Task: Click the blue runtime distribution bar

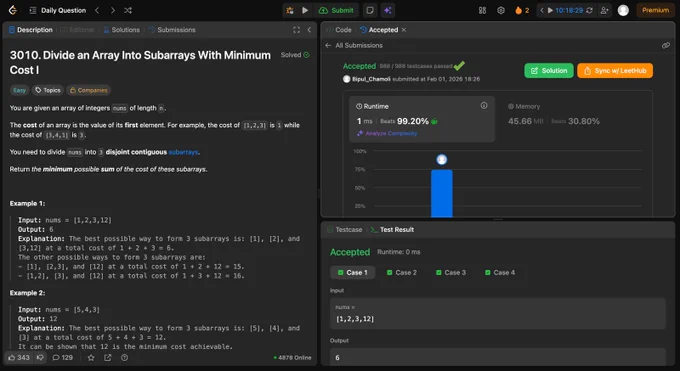Action: click(442, 193)
